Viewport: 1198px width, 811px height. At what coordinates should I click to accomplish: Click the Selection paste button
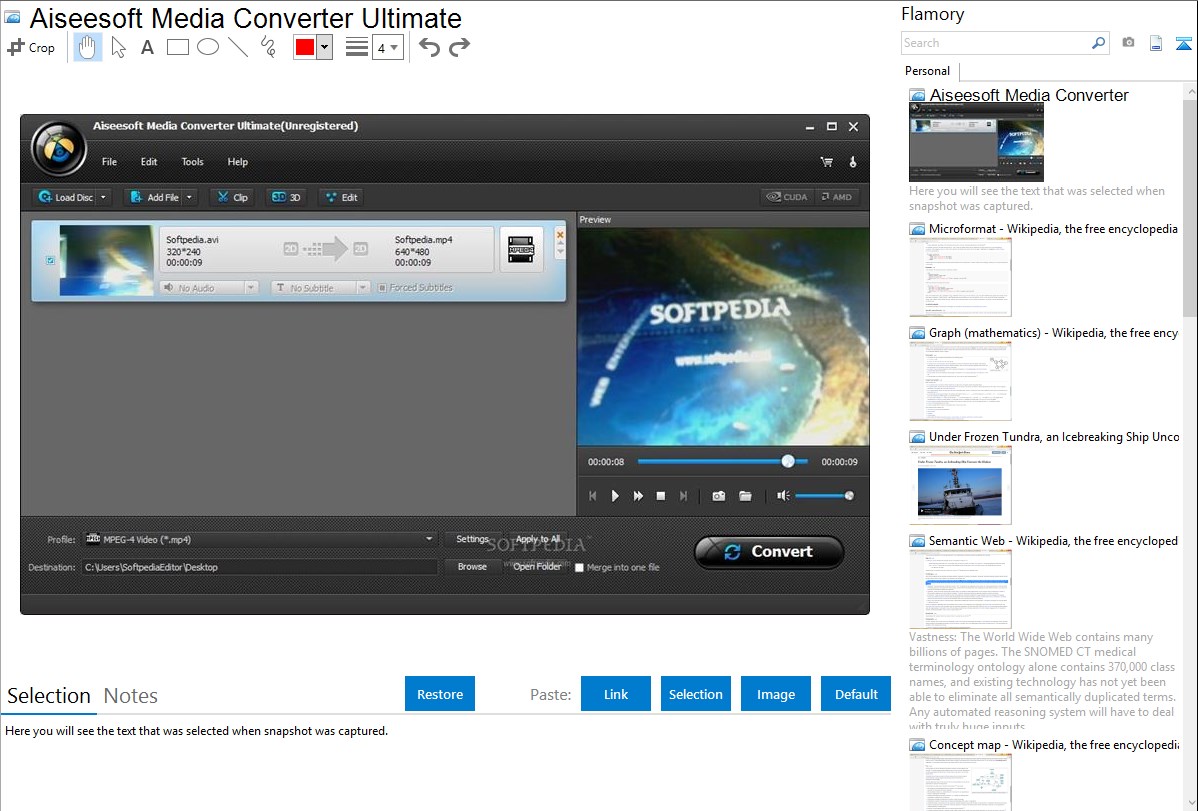[695, 694]
